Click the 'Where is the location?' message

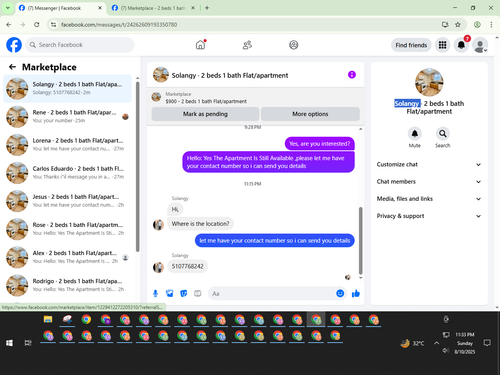pos(200,224)
